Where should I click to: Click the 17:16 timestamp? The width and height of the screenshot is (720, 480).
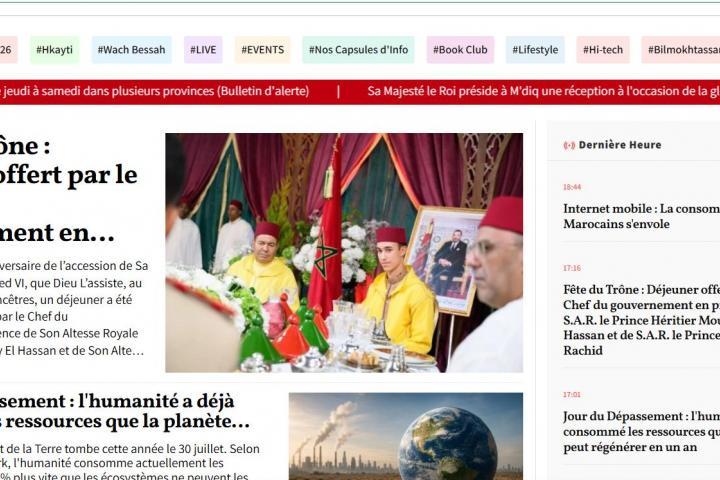click(572, 268)
